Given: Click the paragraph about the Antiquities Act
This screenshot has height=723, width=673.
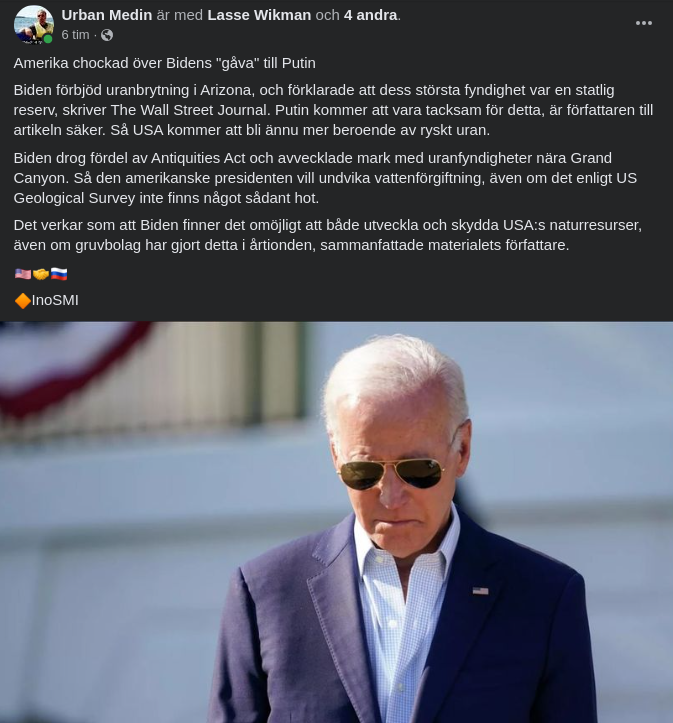Looking at the screenshot, I should [x=325, y=178].
